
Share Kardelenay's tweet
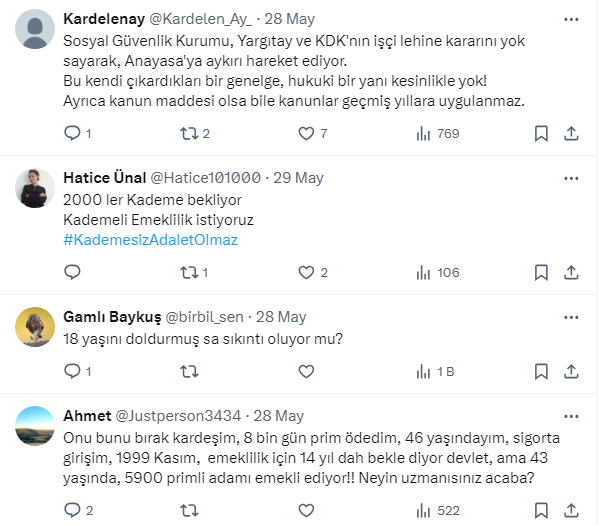point(571,133)
